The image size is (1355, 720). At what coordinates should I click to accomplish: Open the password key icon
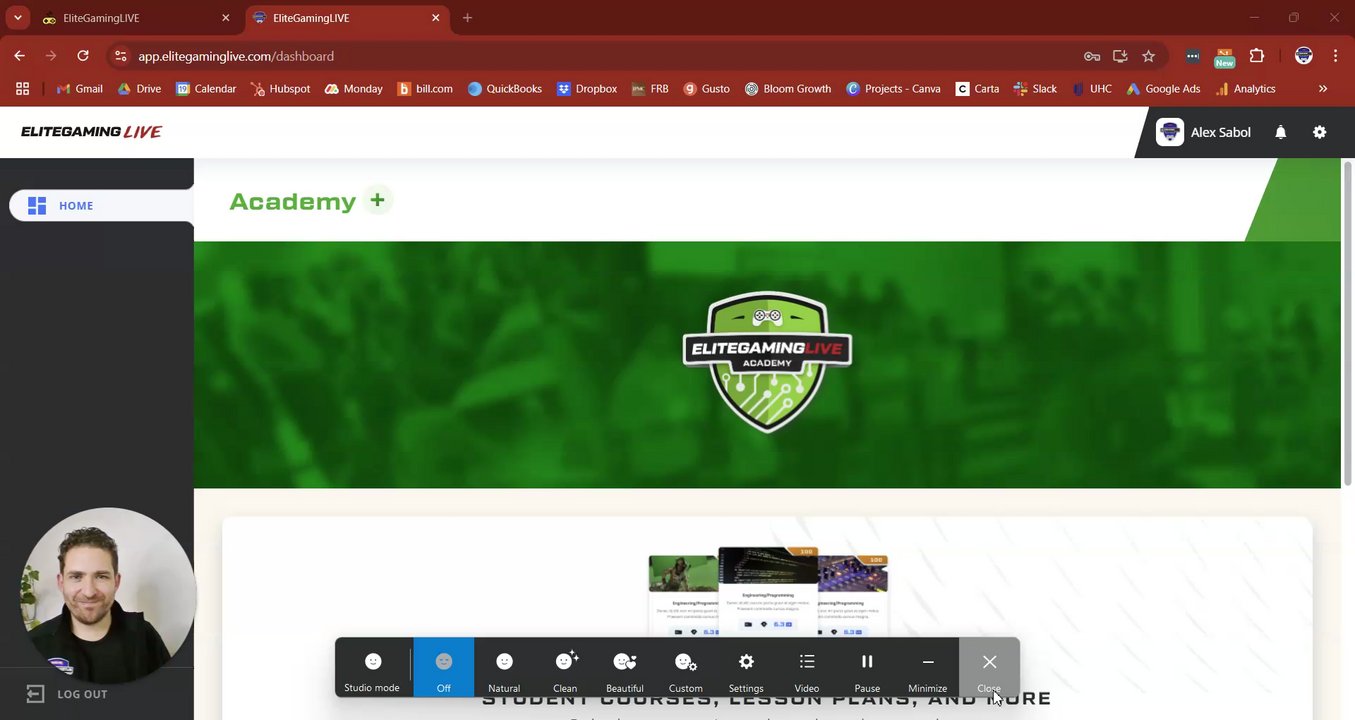point(1092,56)
